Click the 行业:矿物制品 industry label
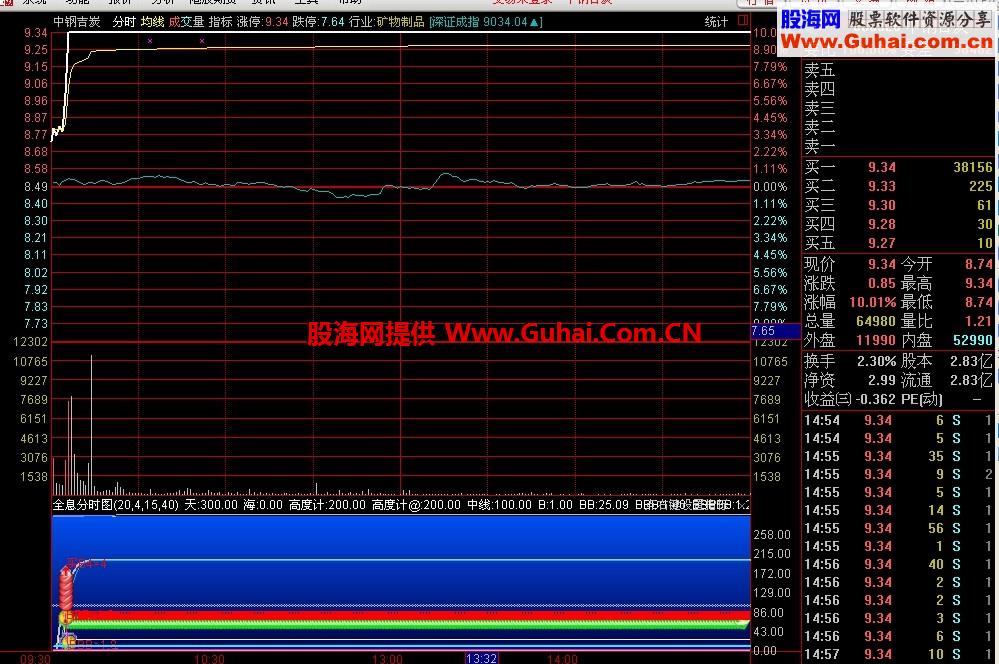999x664 pixels. pyautogui.click(x=386, y=22)
